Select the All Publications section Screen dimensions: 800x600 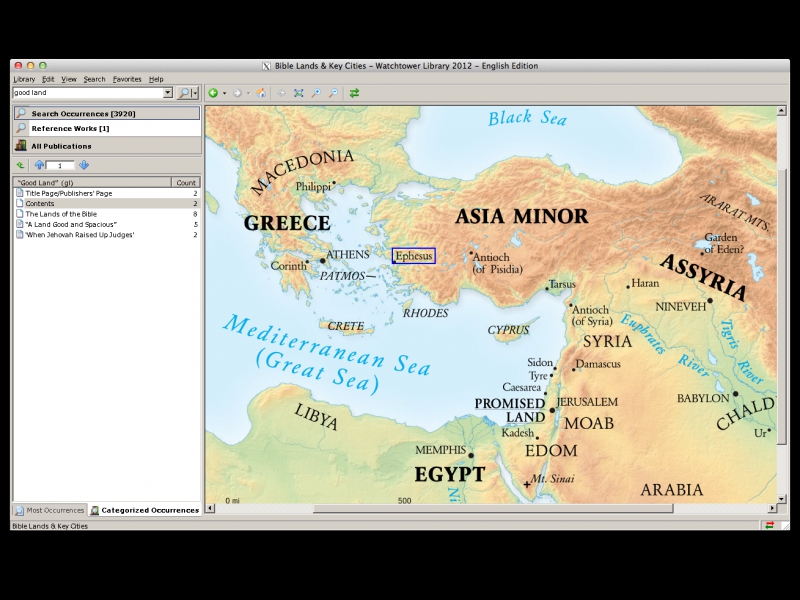click(61, 146)
